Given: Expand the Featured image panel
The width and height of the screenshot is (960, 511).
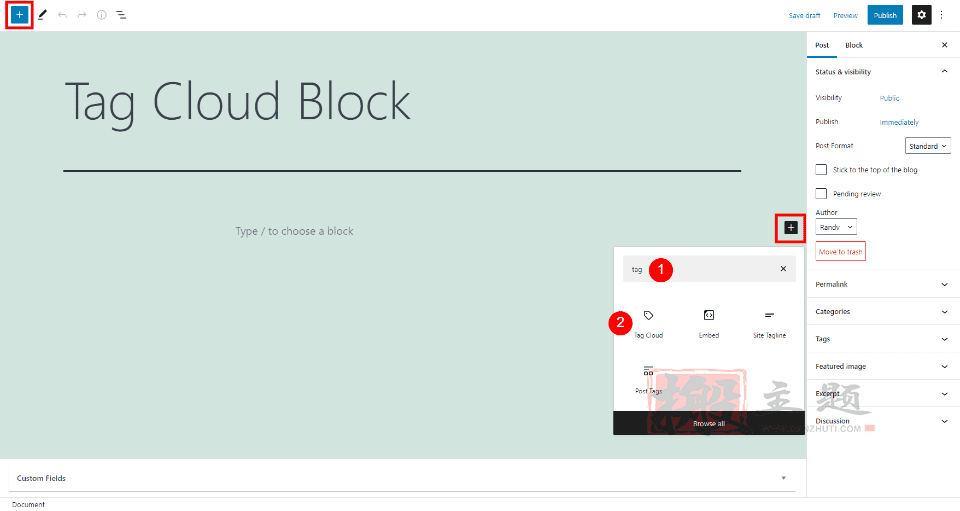Looking at the screenshot, I should 884,366.
